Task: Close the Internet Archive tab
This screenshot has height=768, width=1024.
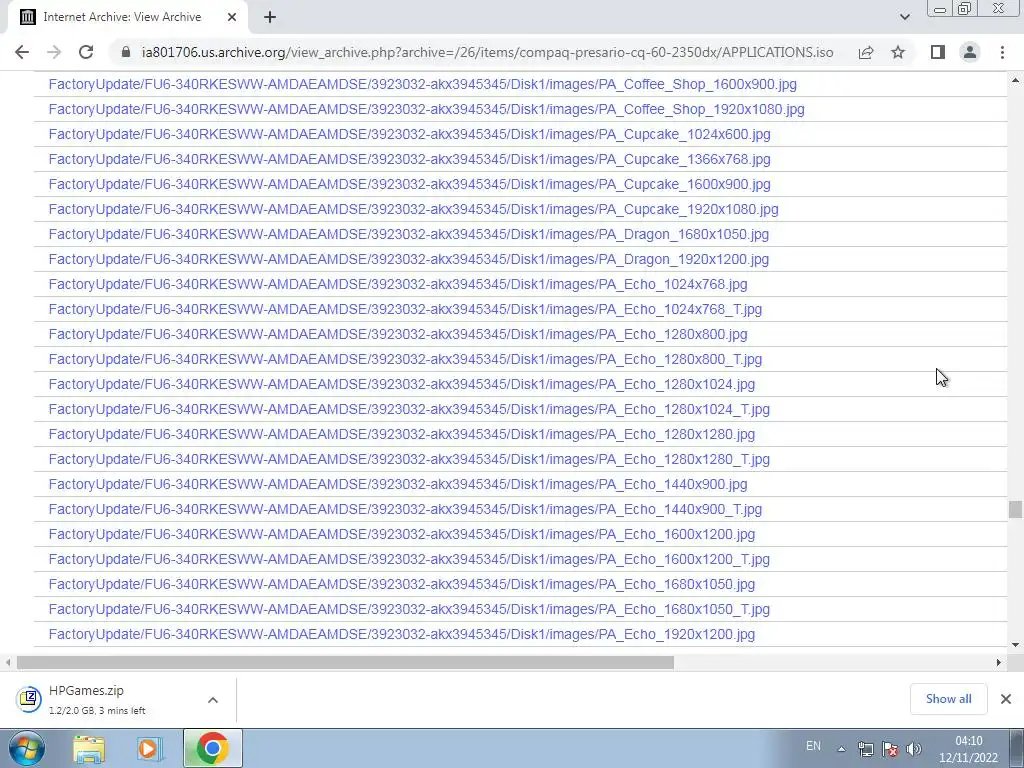Action: (x=232, y=17)
